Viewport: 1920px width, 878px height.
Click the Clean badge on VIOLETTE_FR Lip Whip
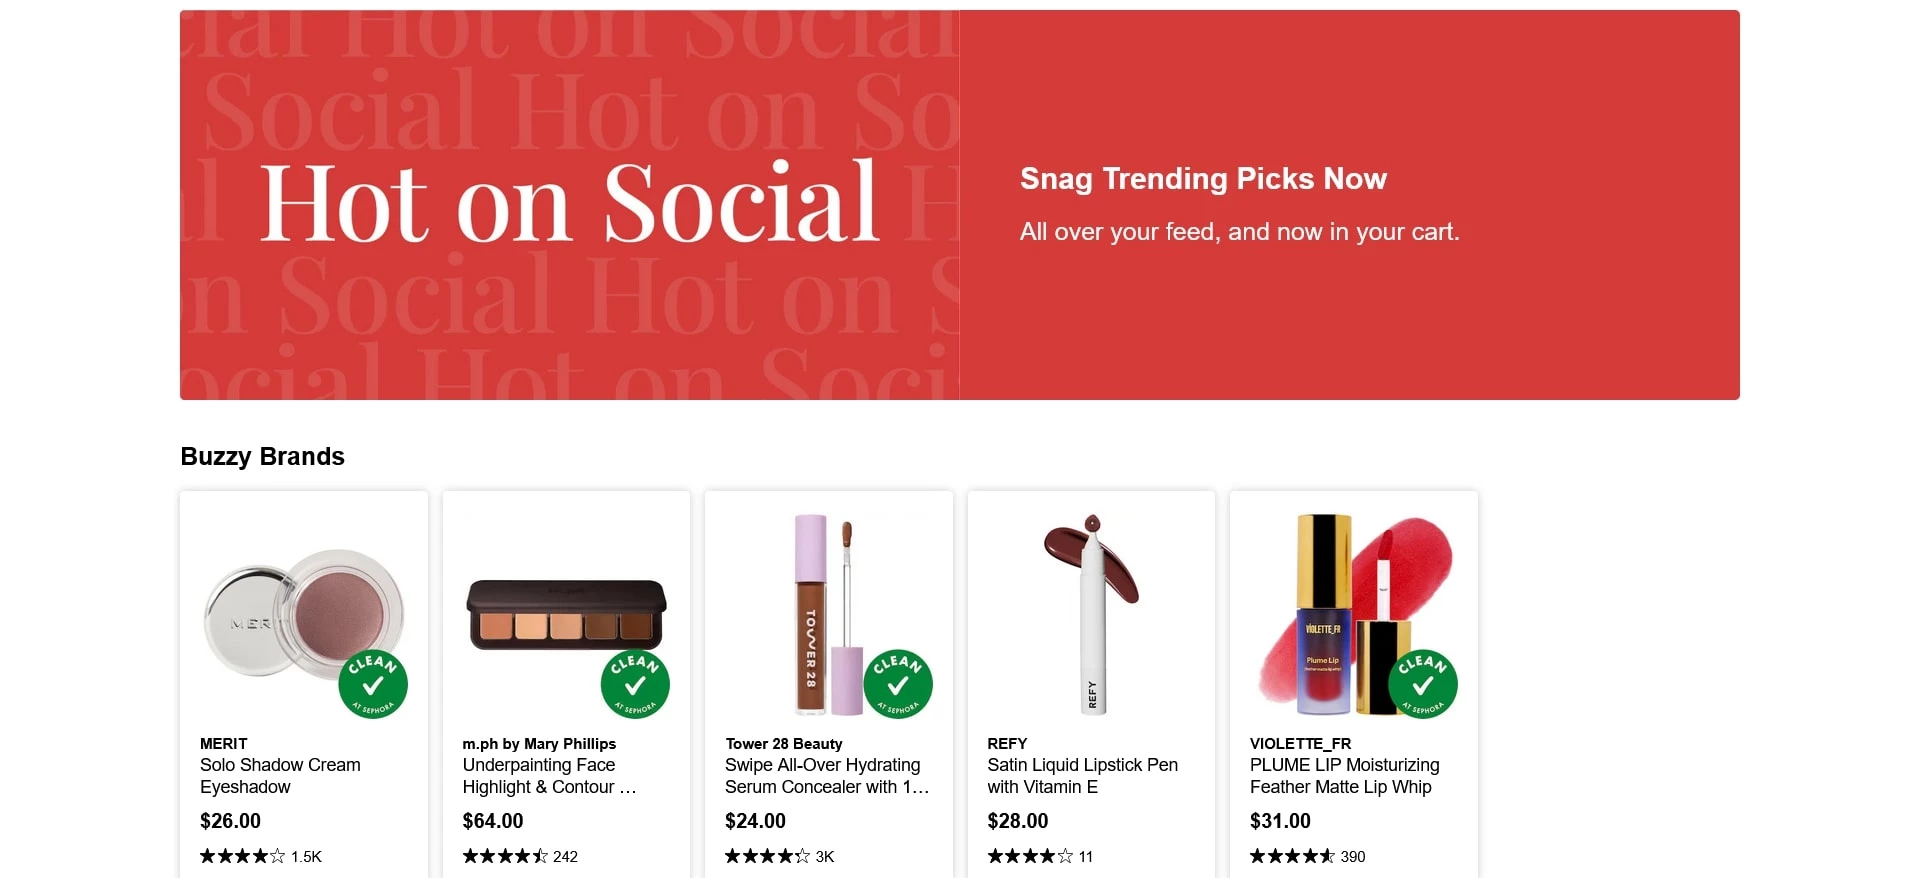tap(1424, 683)
